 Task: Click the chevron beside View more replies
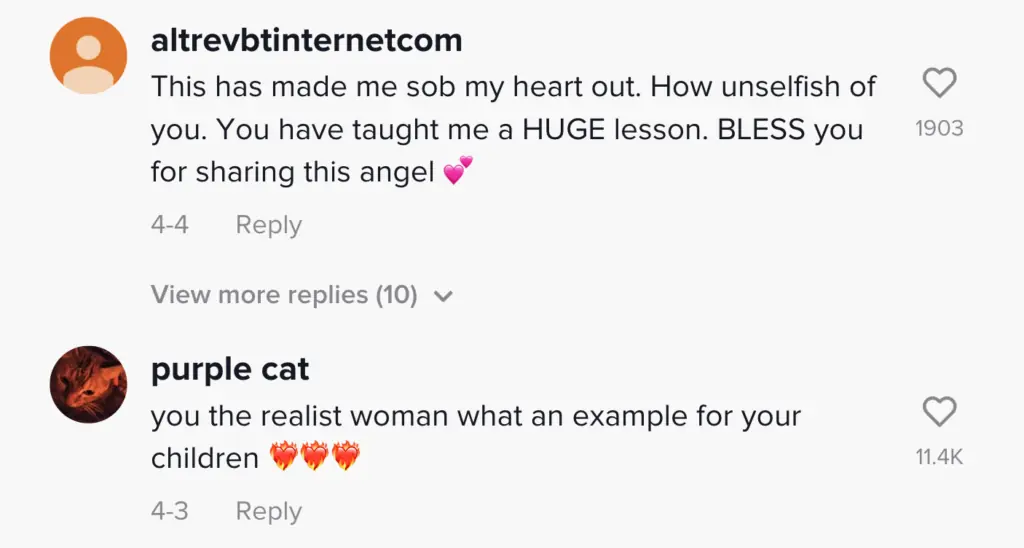click(x=445, y=296)
